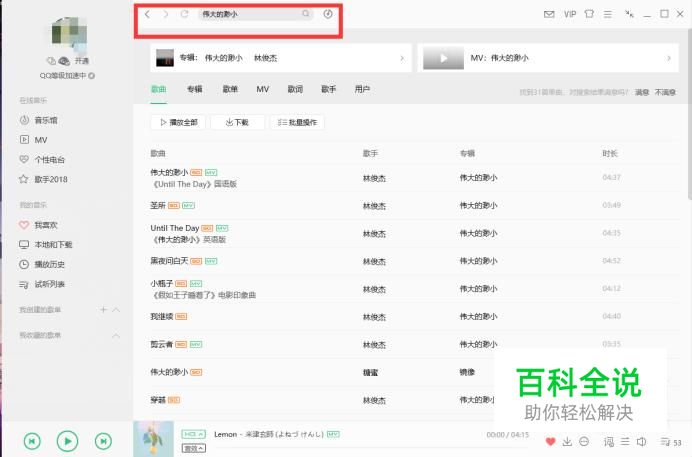Screen dimensions: 692x457
Task: Open more options circle icon in player
Action: click(584, 441)
